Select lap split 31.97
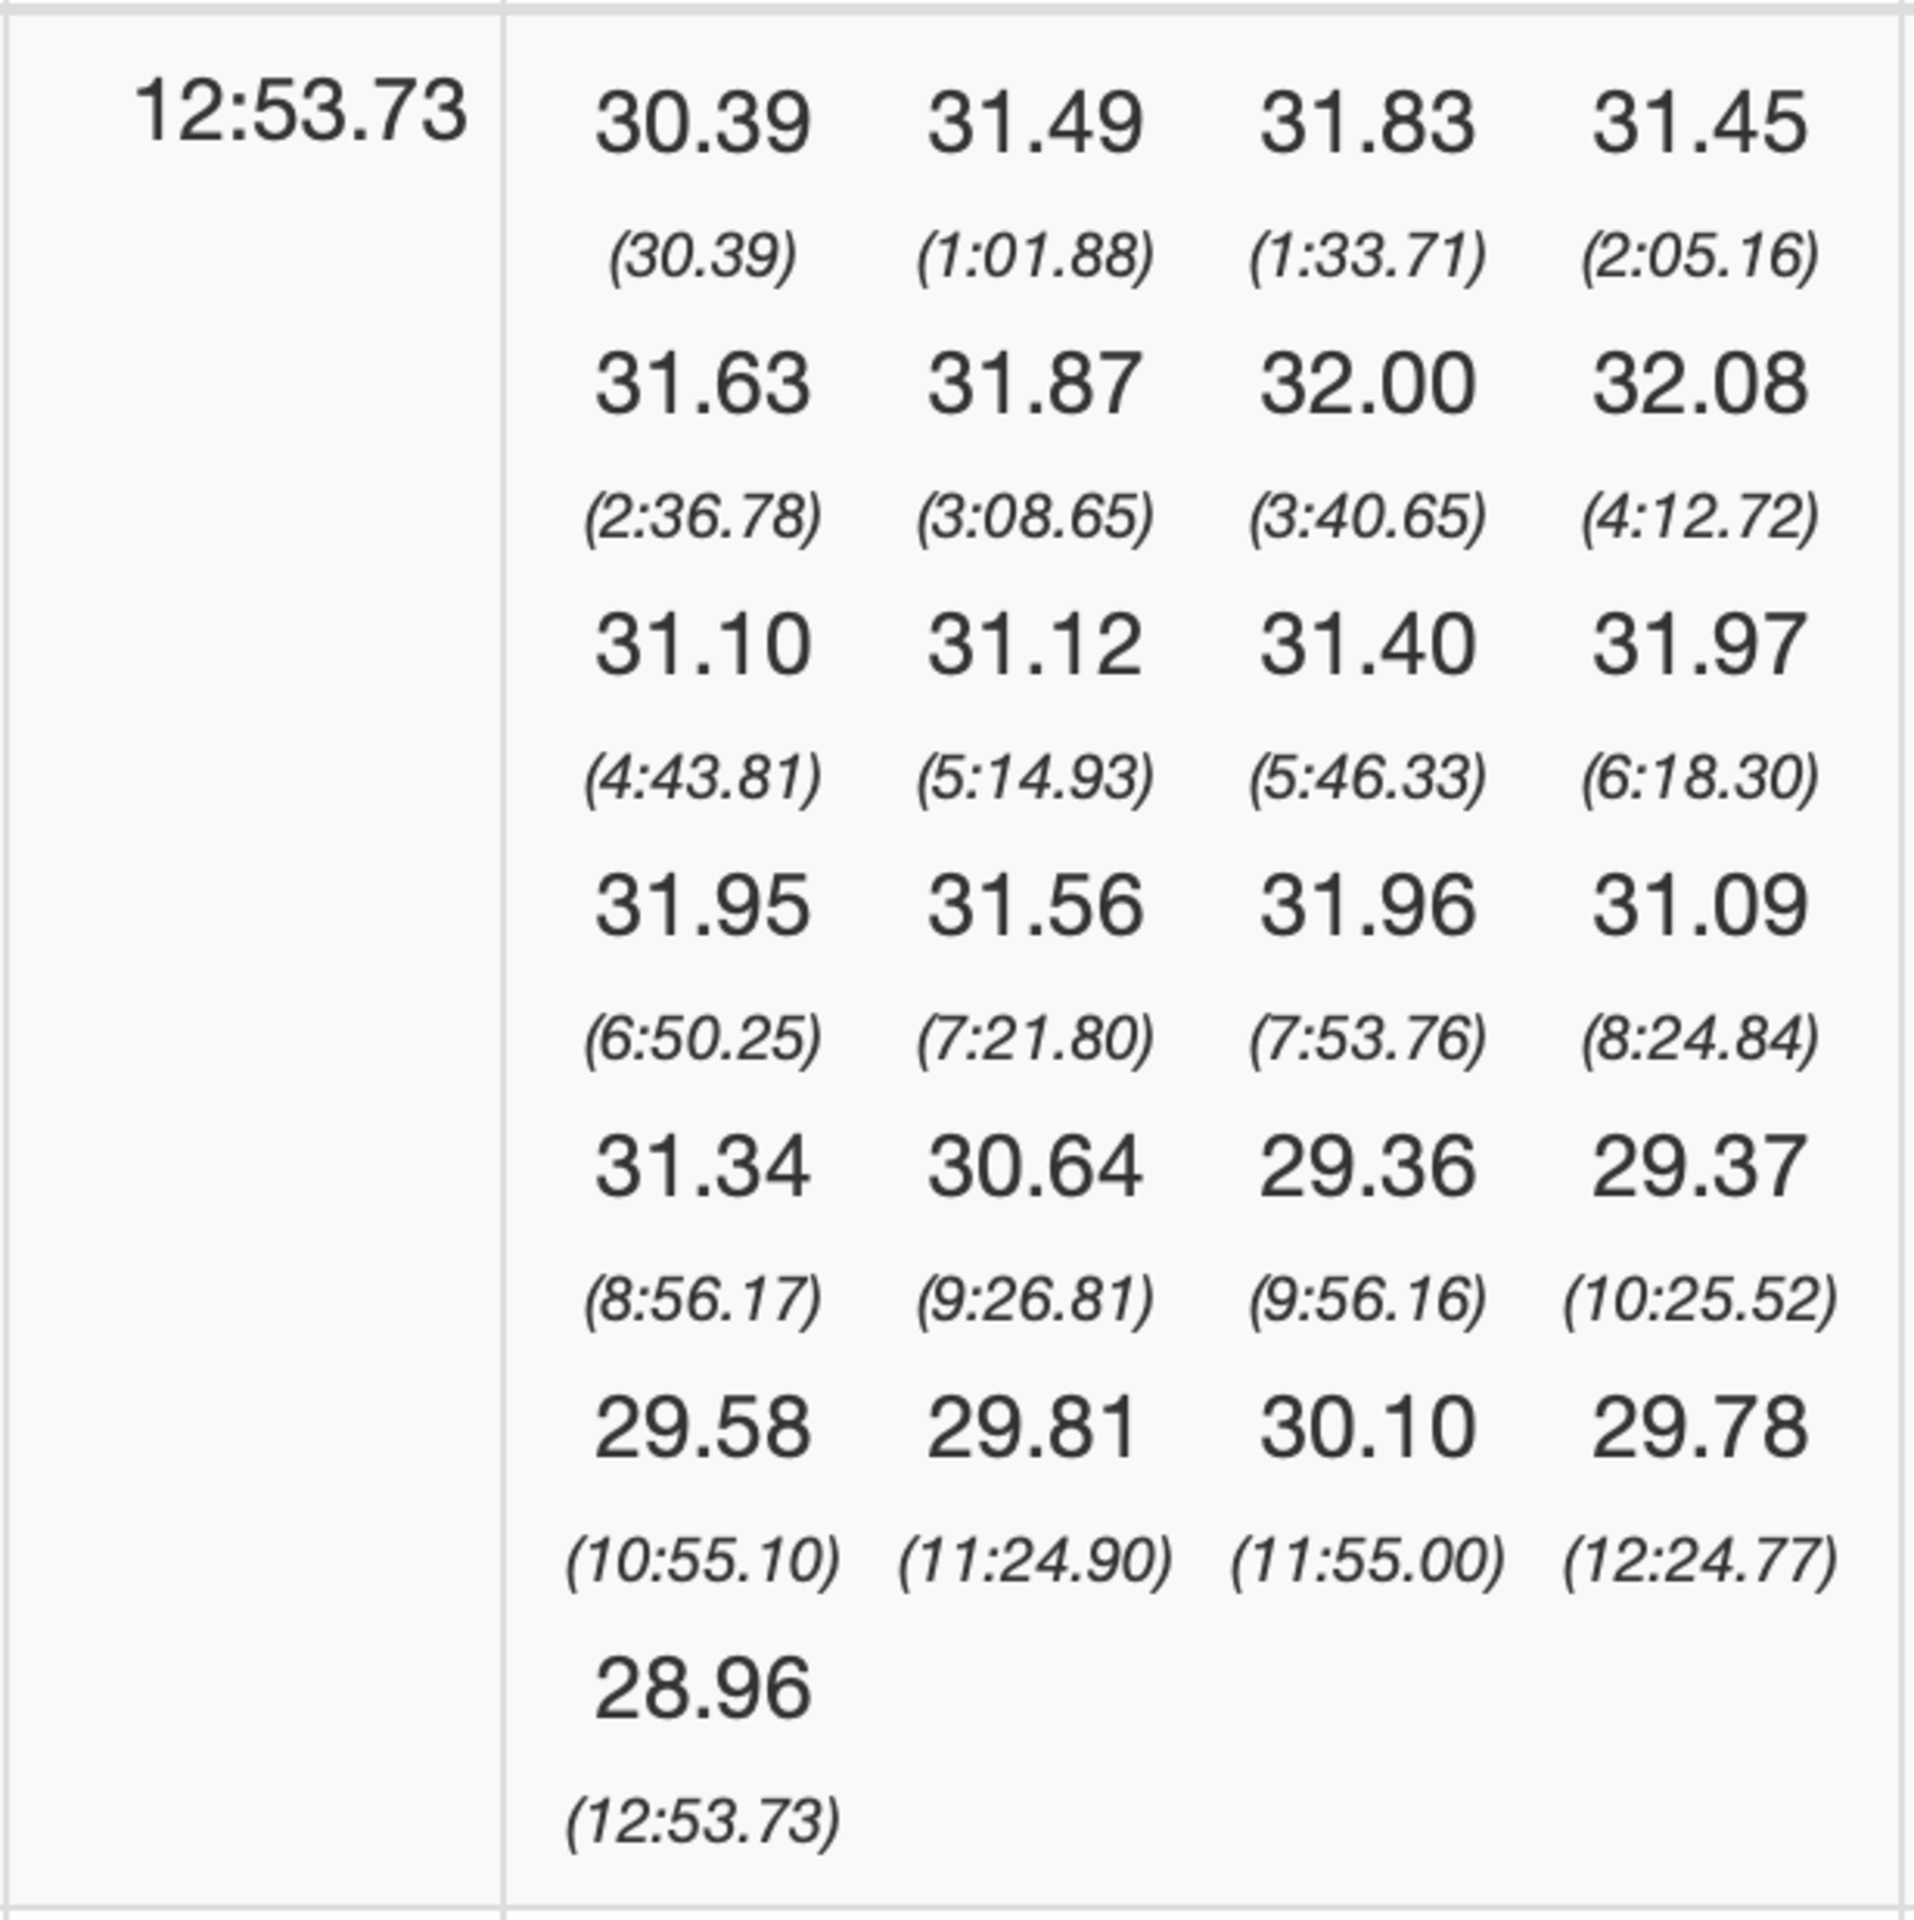Image resolution: width=1914 pixels, height=1920 pixels. coord(1700,645)
